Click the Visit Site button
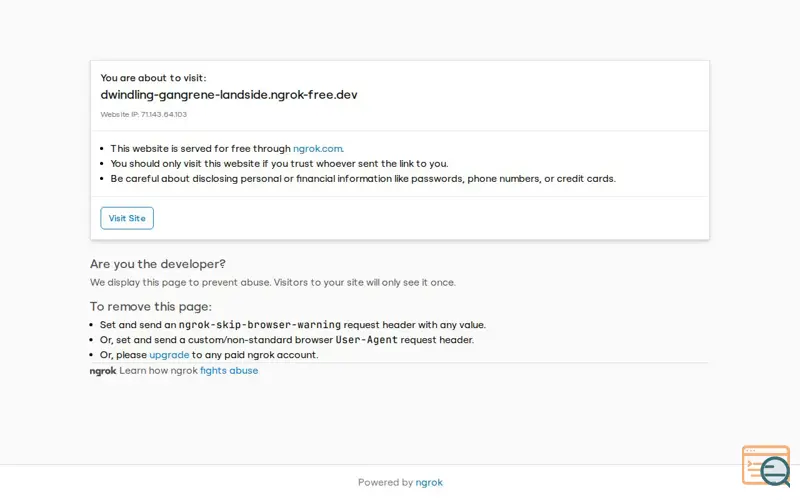The height and width of the screenshot is (500, 800). 127,218
